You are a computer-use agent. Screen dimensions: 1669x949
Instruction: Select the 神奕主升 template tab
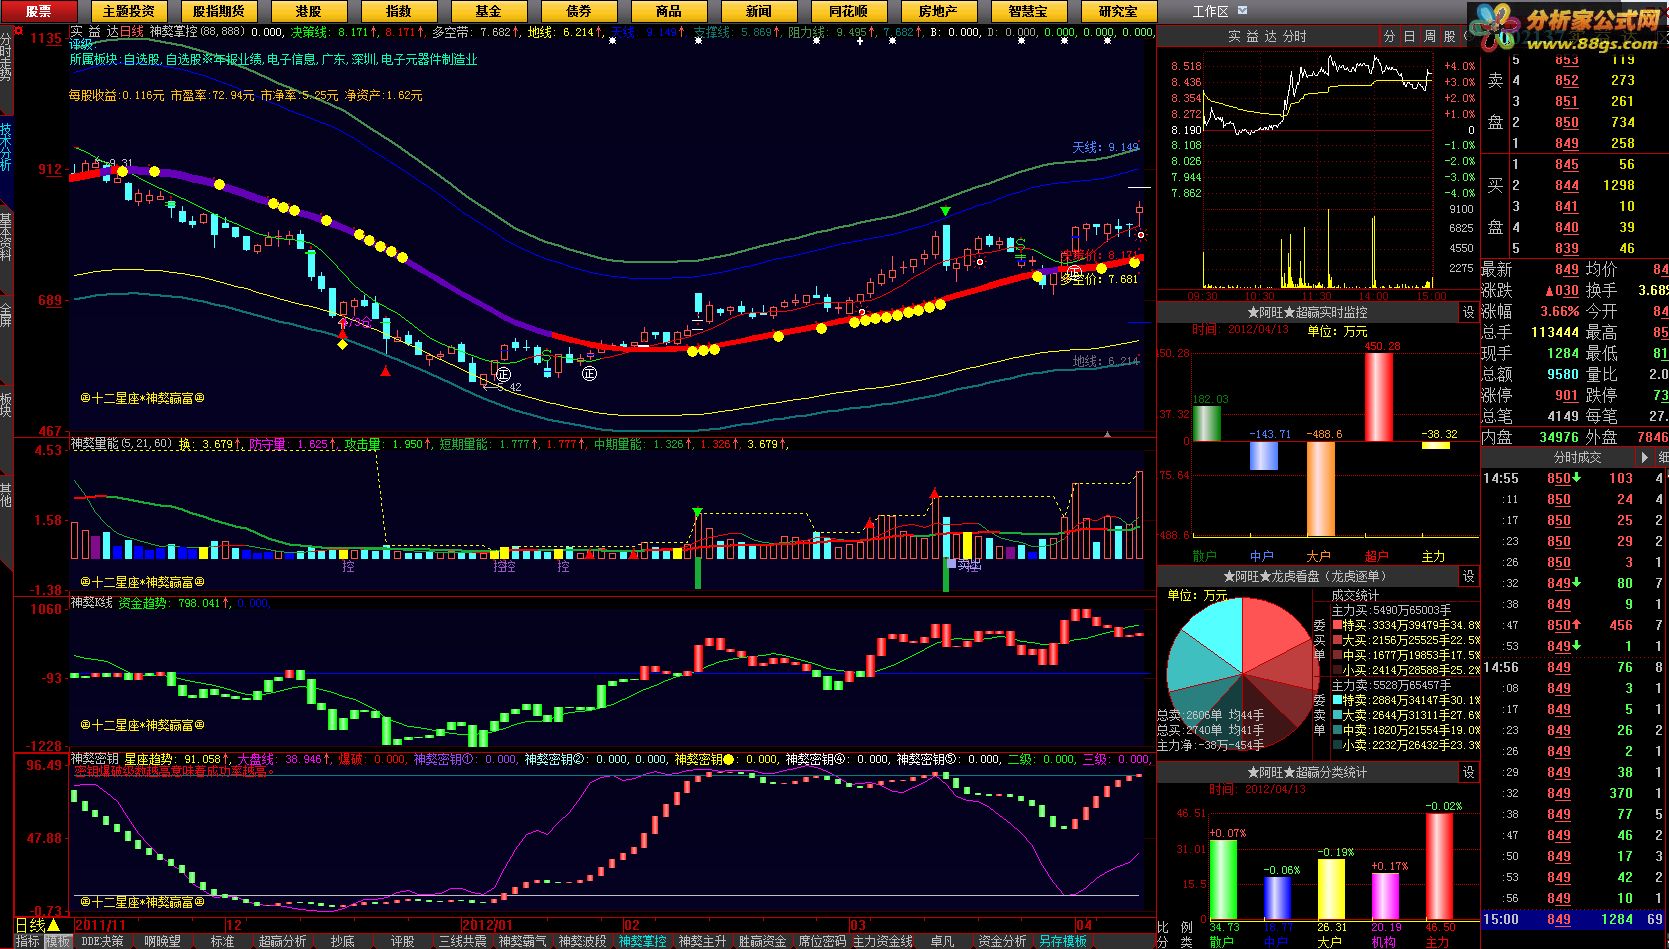pos(702,941)
